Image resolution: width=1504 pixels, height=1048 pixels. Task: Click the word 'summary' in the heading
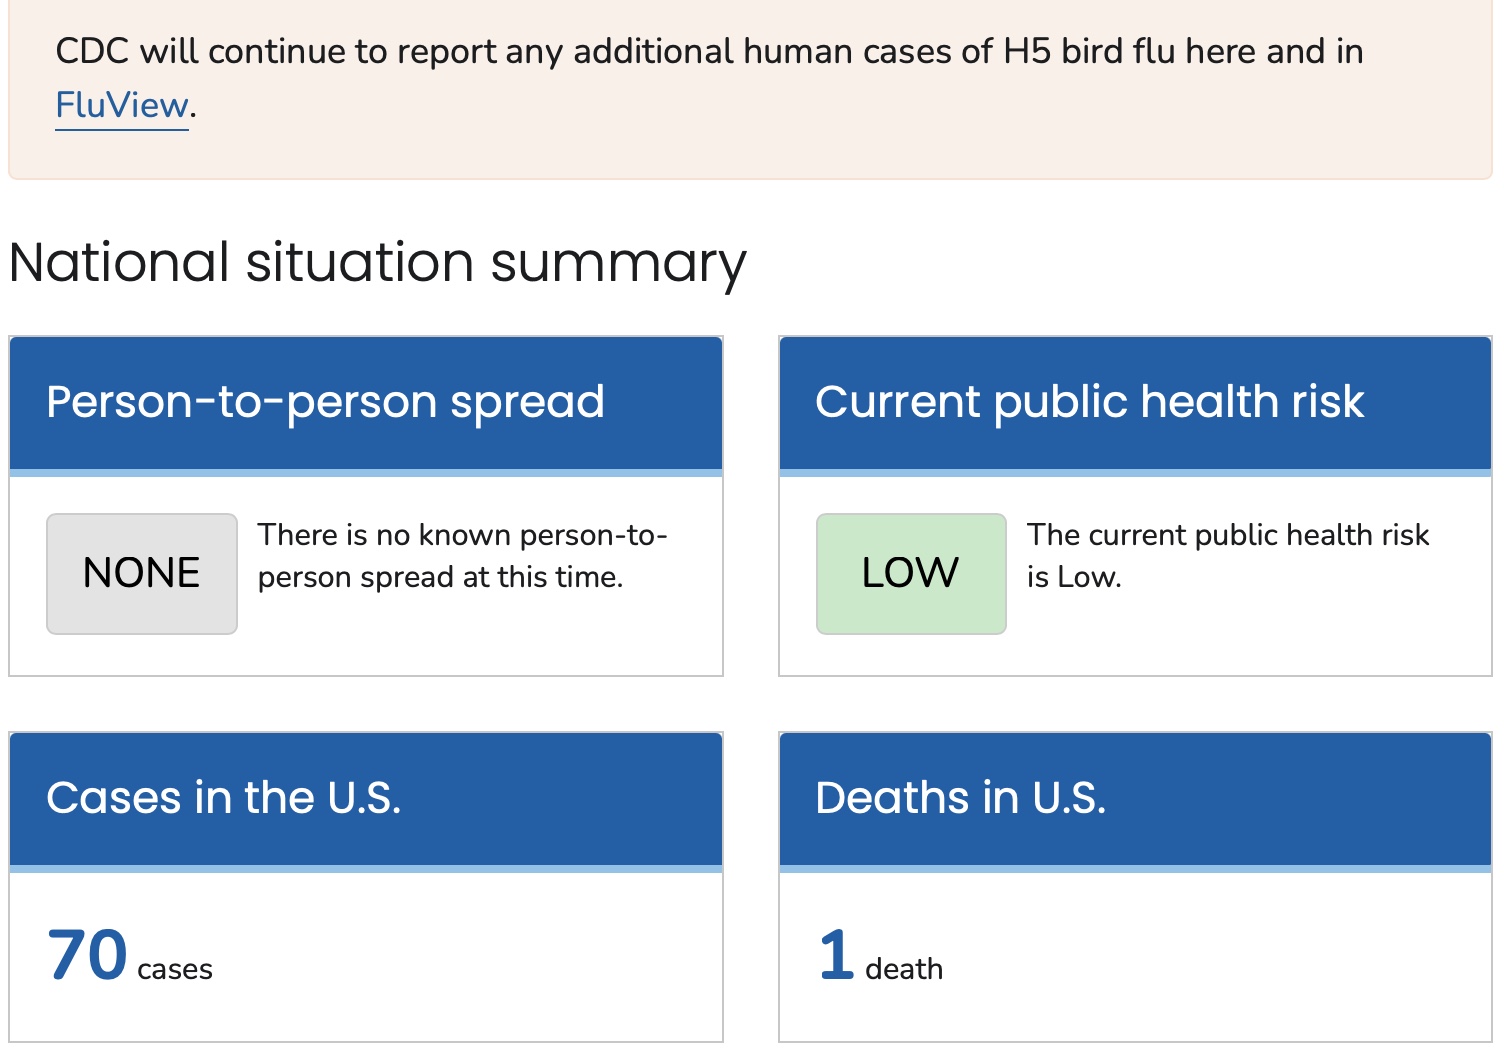[618, 265]
